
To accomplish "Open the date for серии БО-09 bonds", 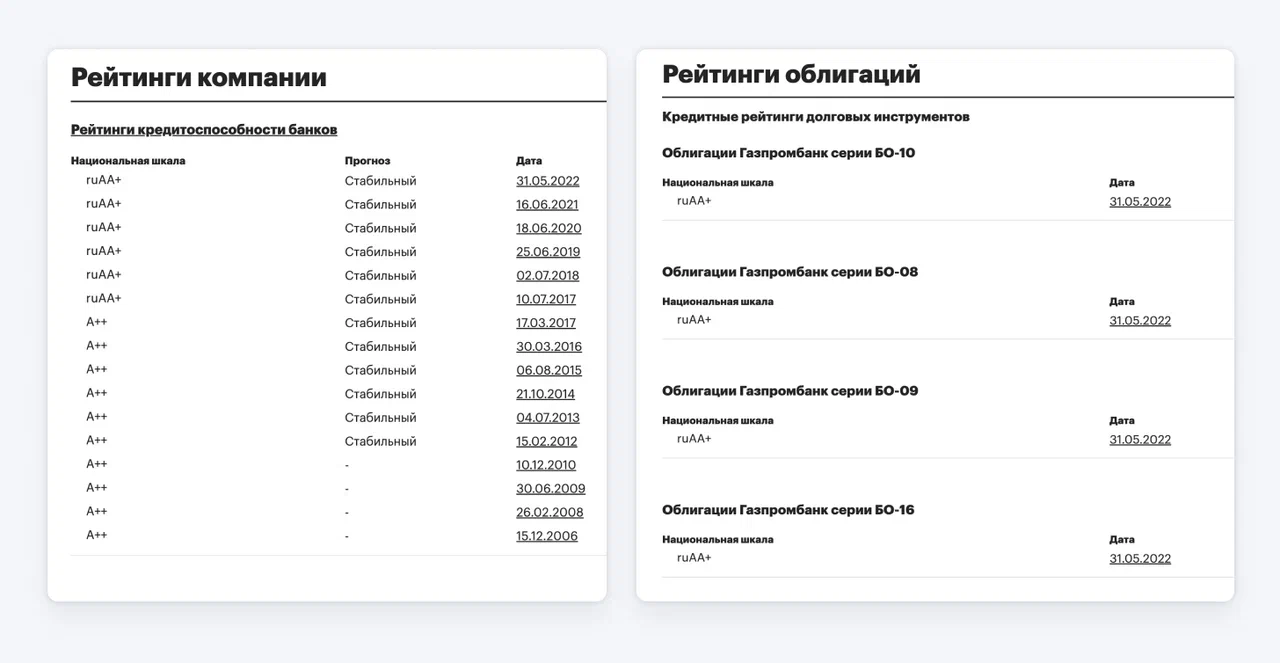I will coord(1140,440).
